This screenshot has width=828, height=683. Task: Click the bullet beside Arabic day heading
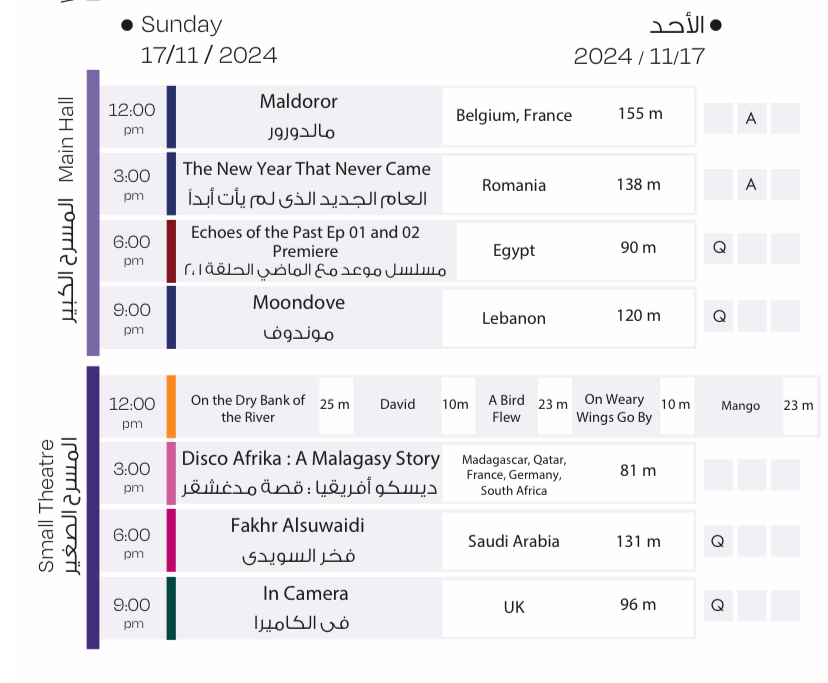click(715, 25)
